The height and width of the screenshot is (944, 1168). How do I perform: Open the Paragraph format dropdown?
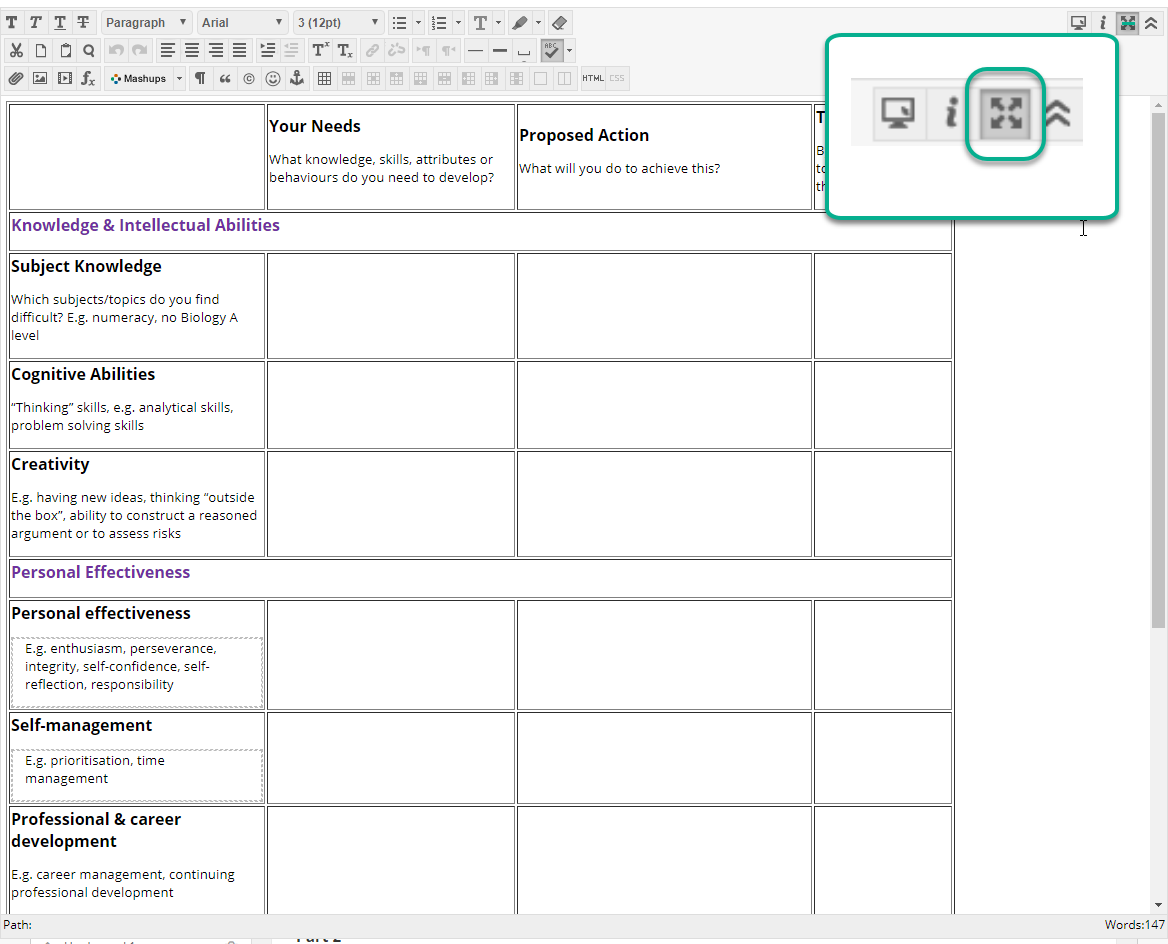tap(146, 23)
